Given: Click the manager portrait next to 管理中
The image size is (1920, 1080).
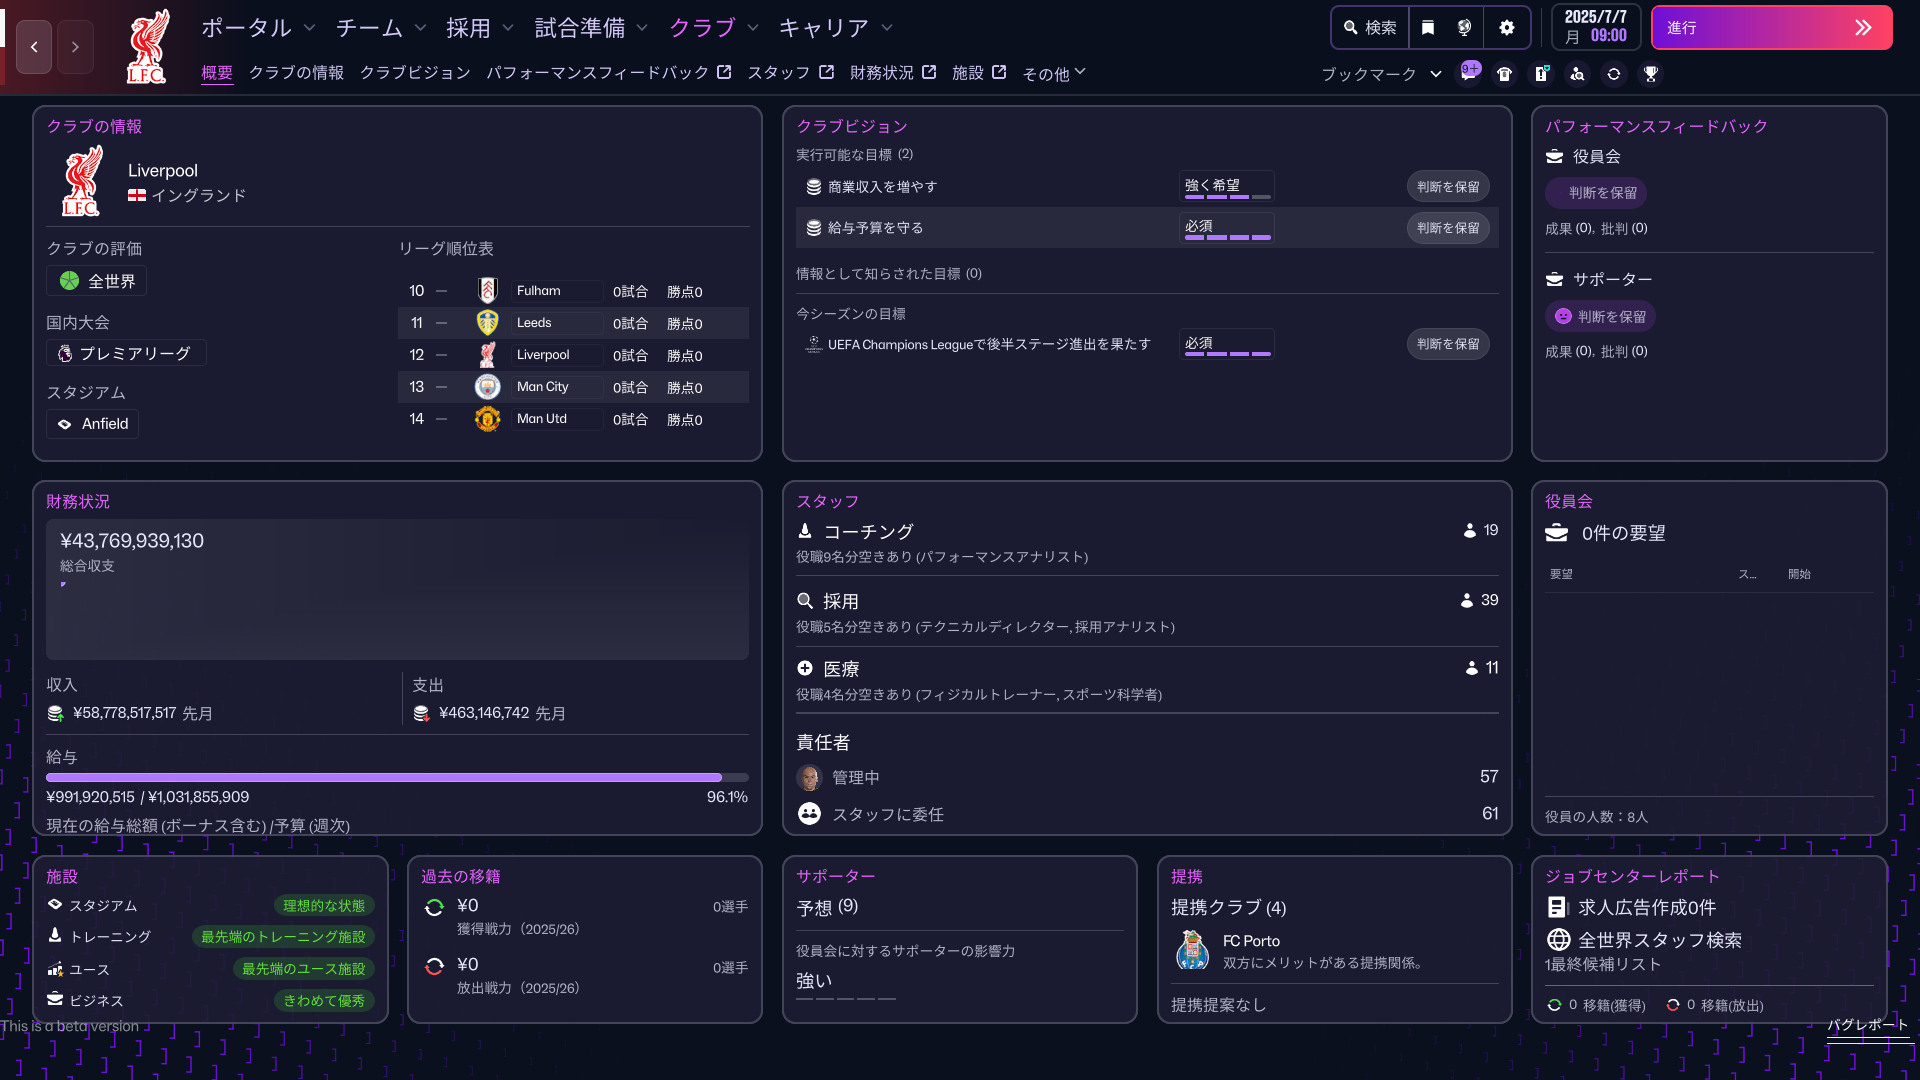Looking at the screenshot, I should tap(809, 777).
